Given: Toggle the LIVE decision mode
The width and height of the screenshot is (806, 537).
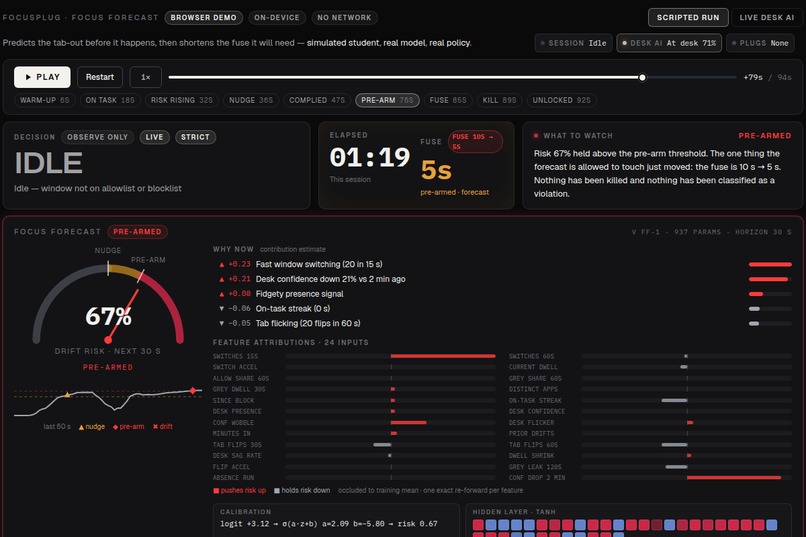Looking at the screenshot, I should (154, 137).
